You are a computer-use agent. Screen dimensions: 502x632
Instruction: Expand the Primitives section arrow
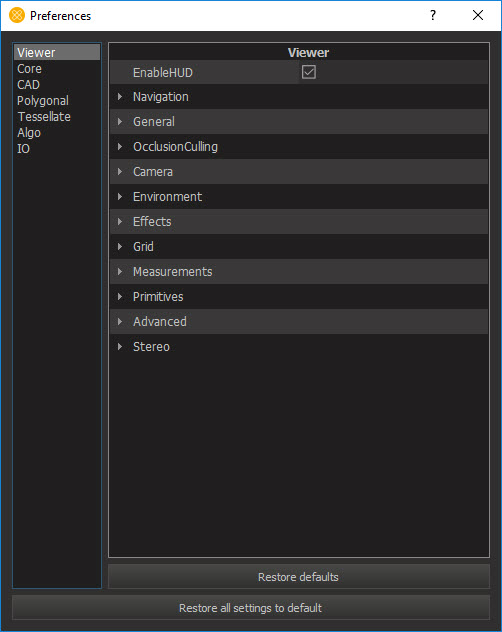pos(120,297)
